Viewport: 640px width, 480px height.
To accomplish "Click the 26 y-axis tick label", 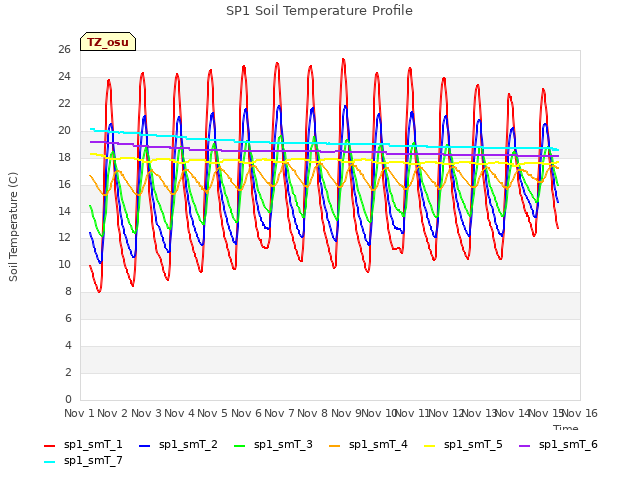I will coord(64,49).
